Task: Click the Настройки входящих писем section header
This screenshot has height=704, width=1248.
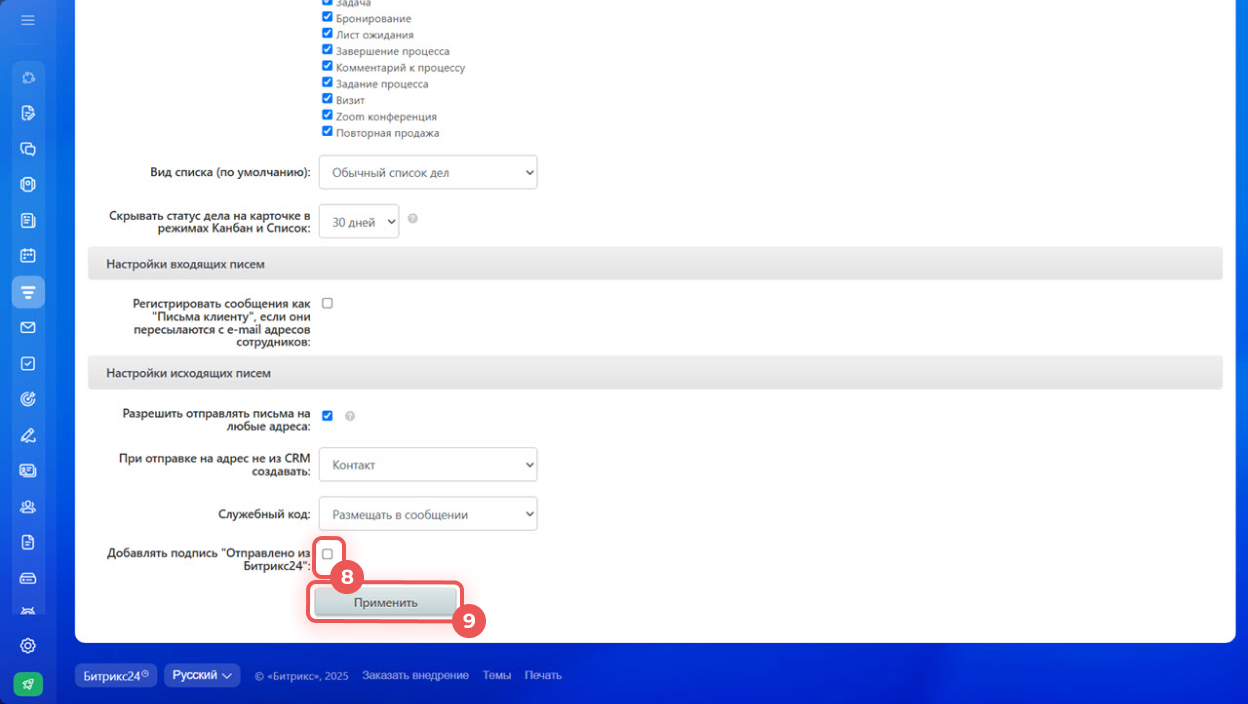Action: pos(655,264)
